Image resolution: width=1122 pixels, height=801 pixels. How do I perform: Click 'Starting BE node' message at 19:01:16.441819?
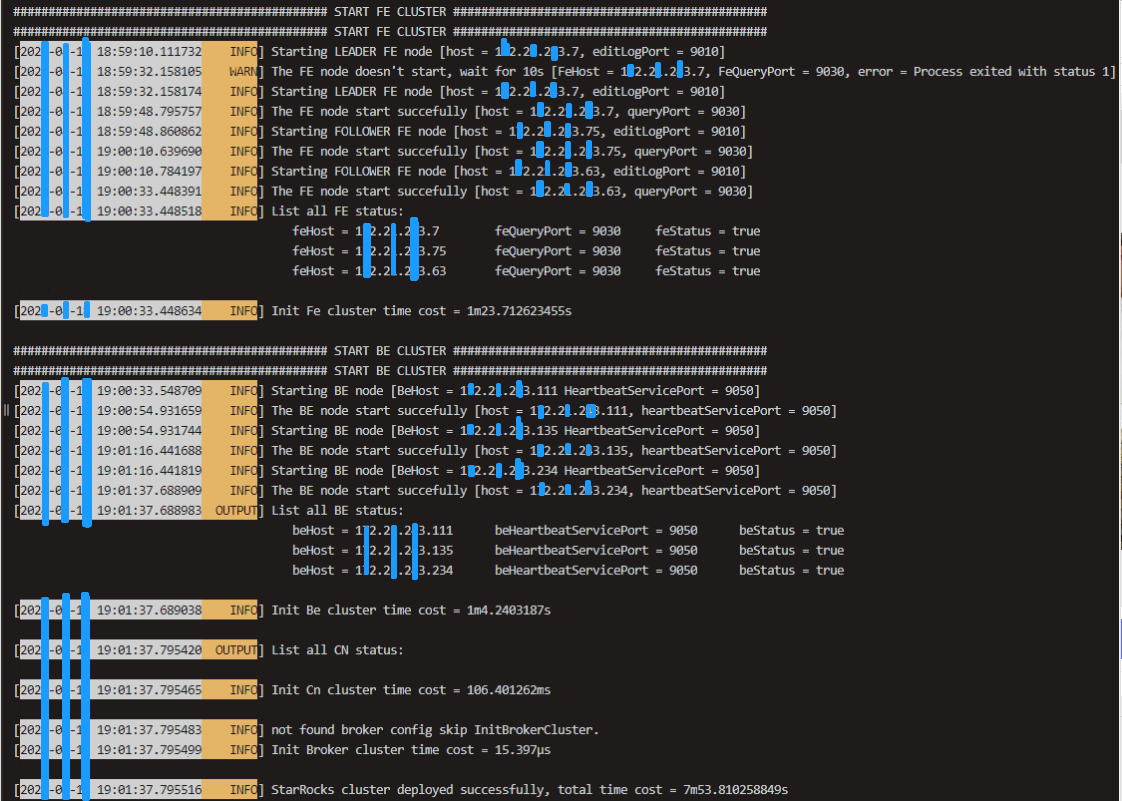point(515,471)
